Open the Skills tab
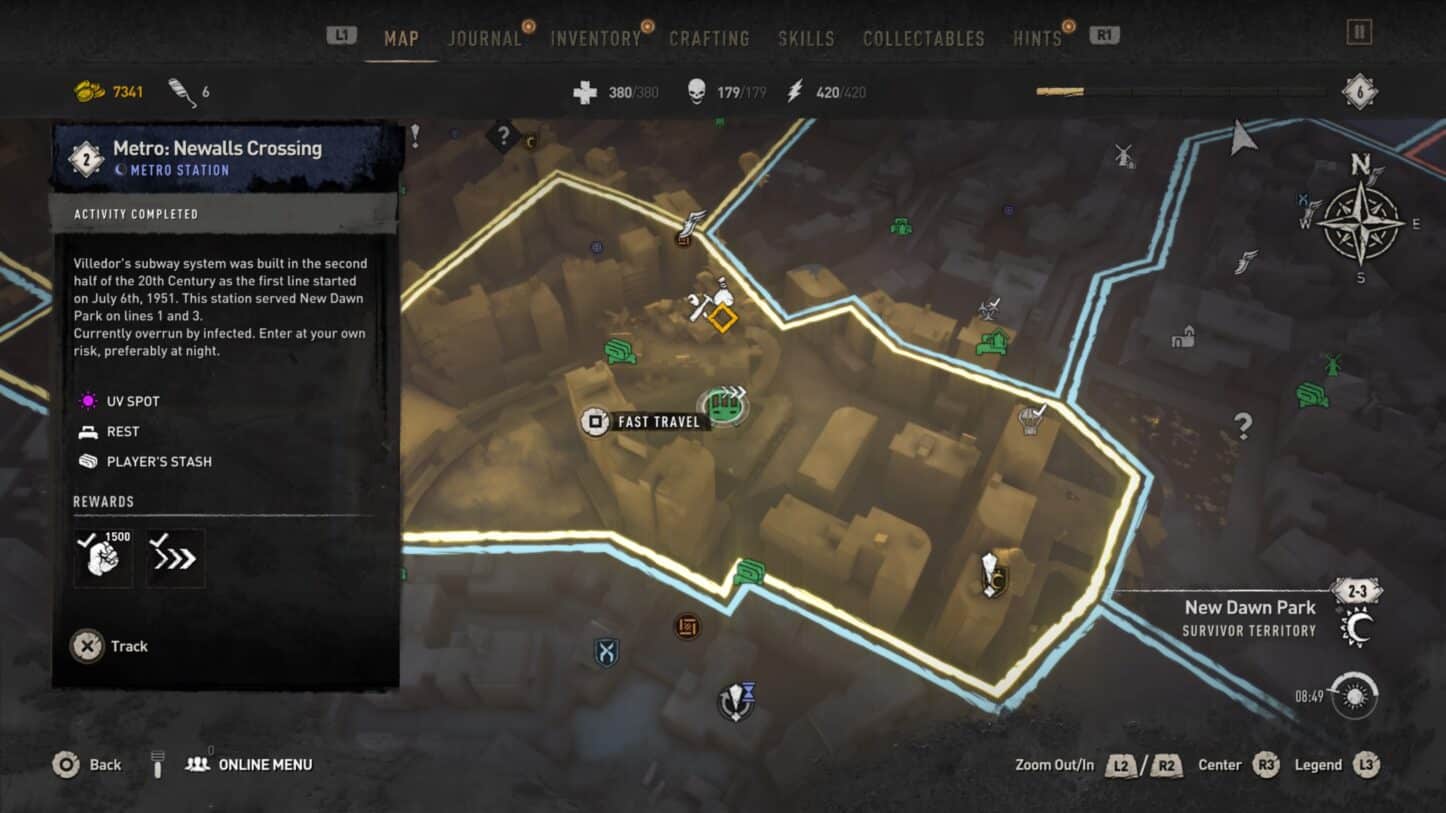Viewport: 1446px width, 813px height. coord(806,39)
